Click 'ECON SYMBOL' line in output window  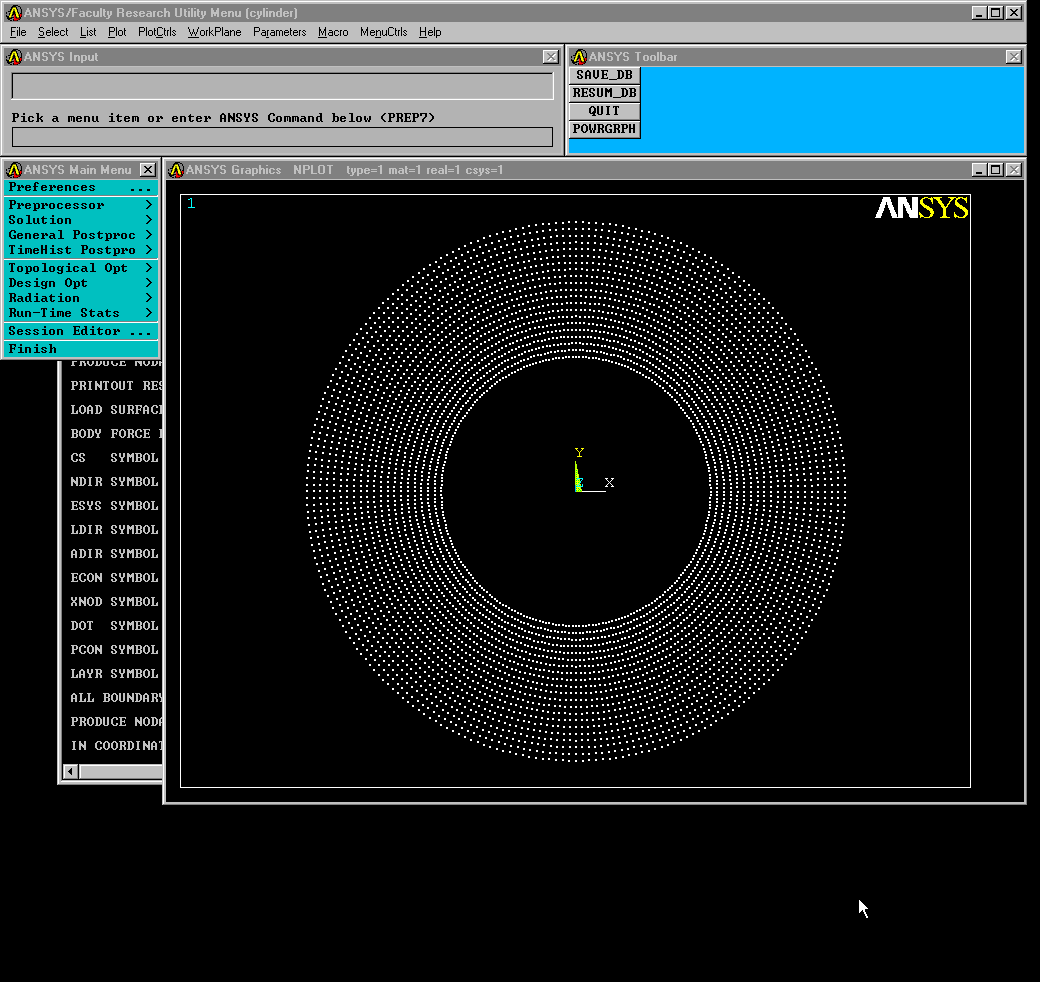point(114,578)
